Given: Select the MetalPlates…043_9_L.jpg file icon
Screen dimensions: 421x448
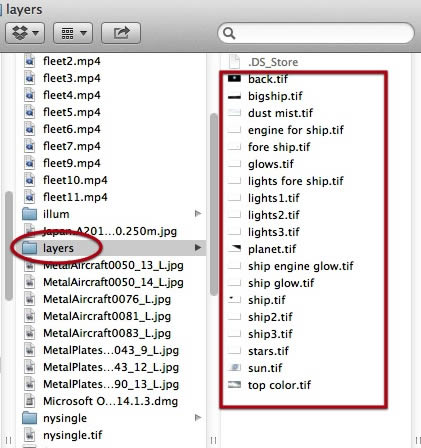Looking at the screenshot, I should coord(30,350).
